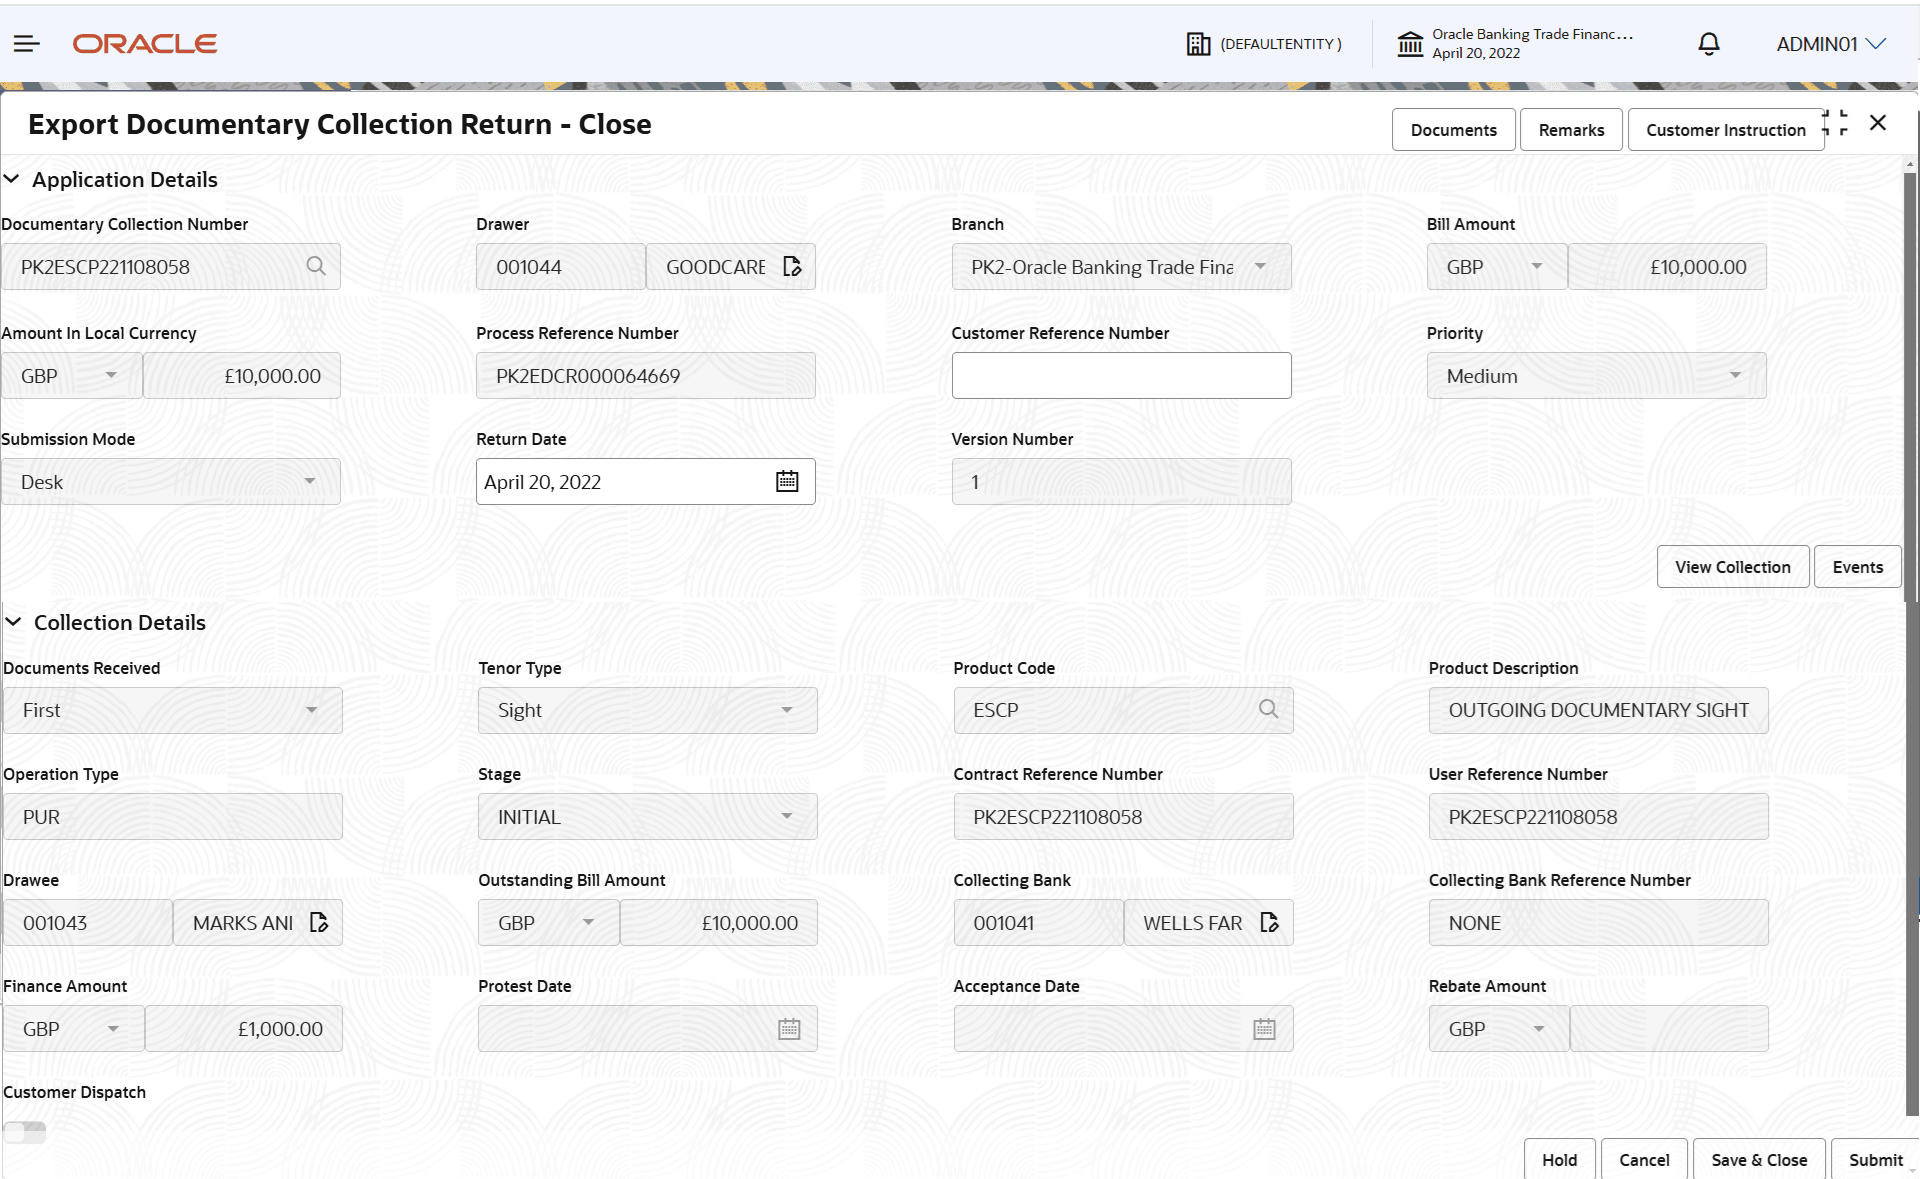
Task: Click the Product Code search icon
Action: 1268,709
